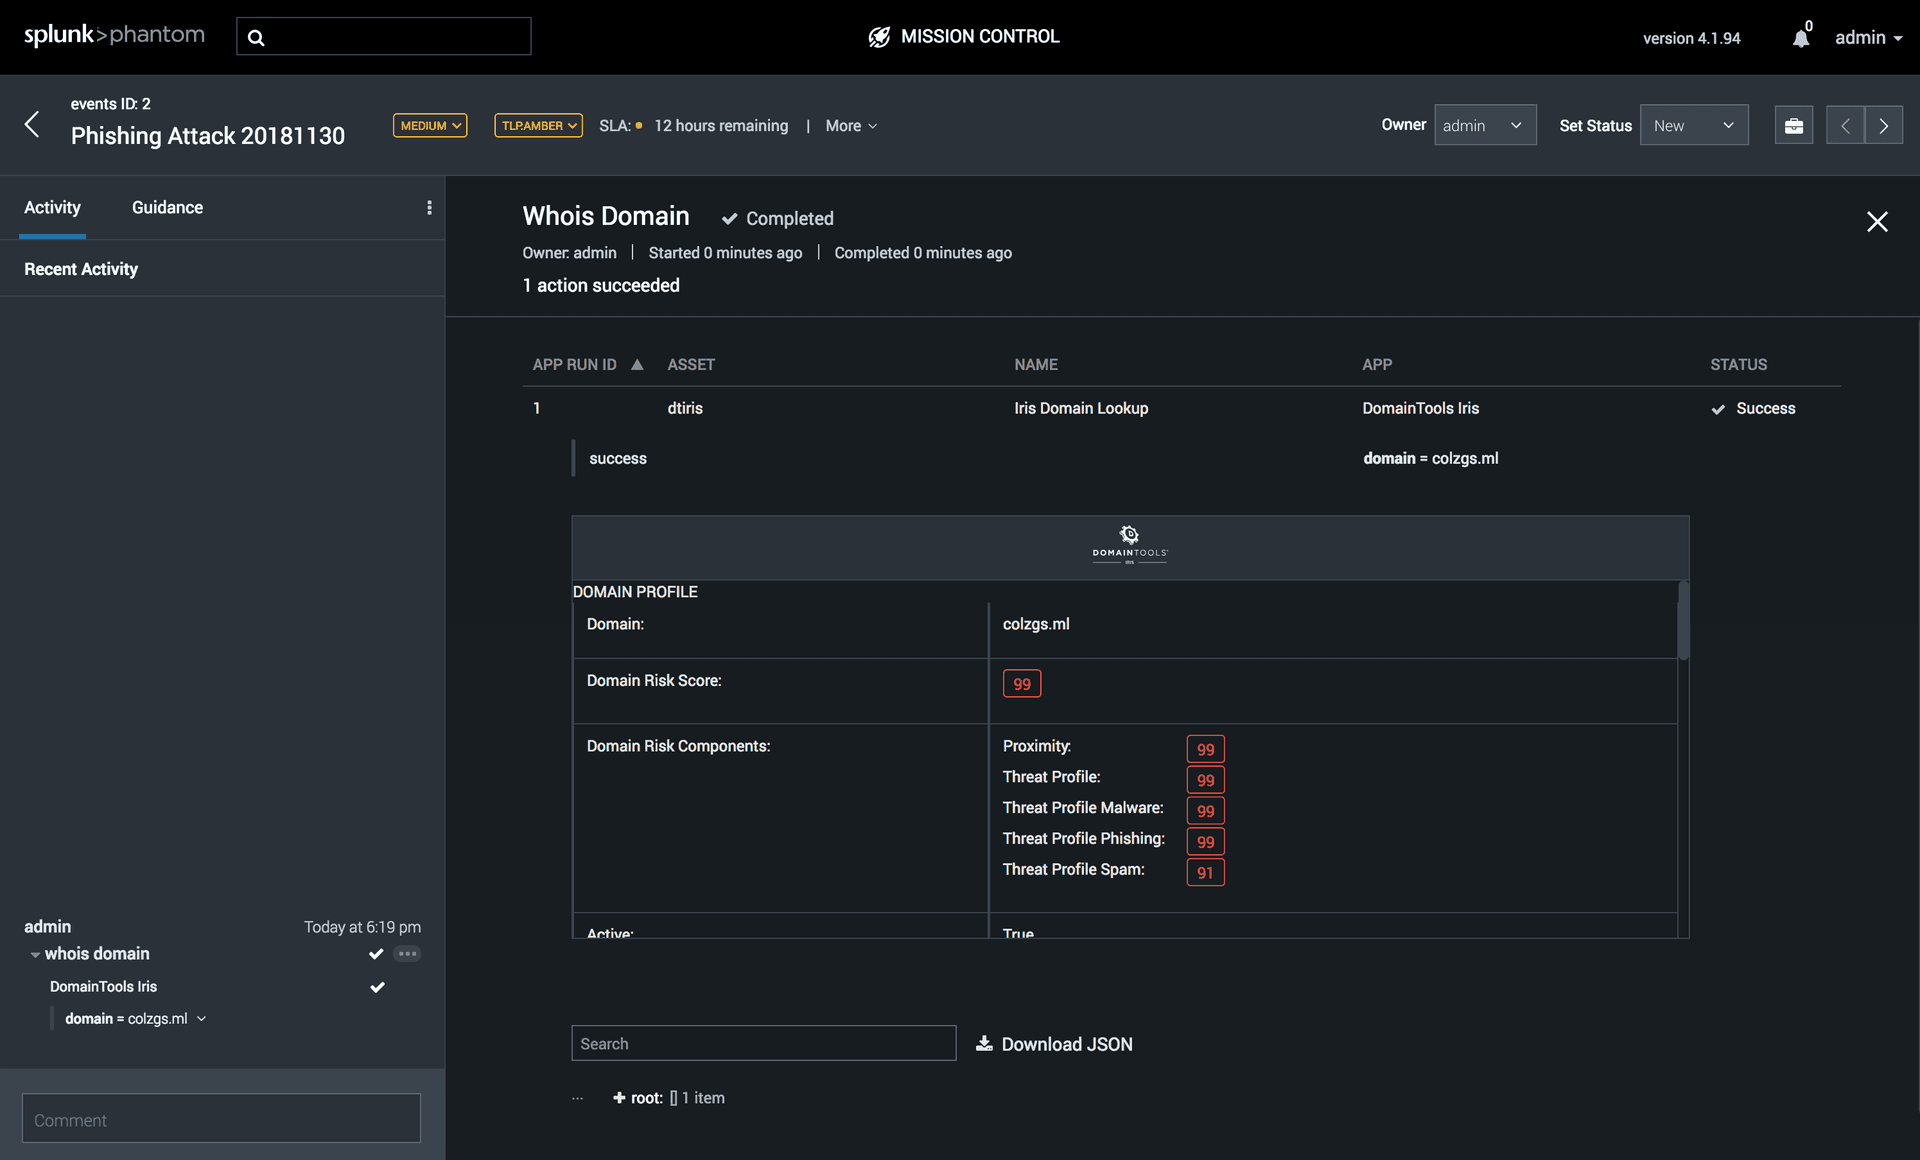
Task: Toggle the DomainTools Iris completed checkmark
Action: [377, 986]
